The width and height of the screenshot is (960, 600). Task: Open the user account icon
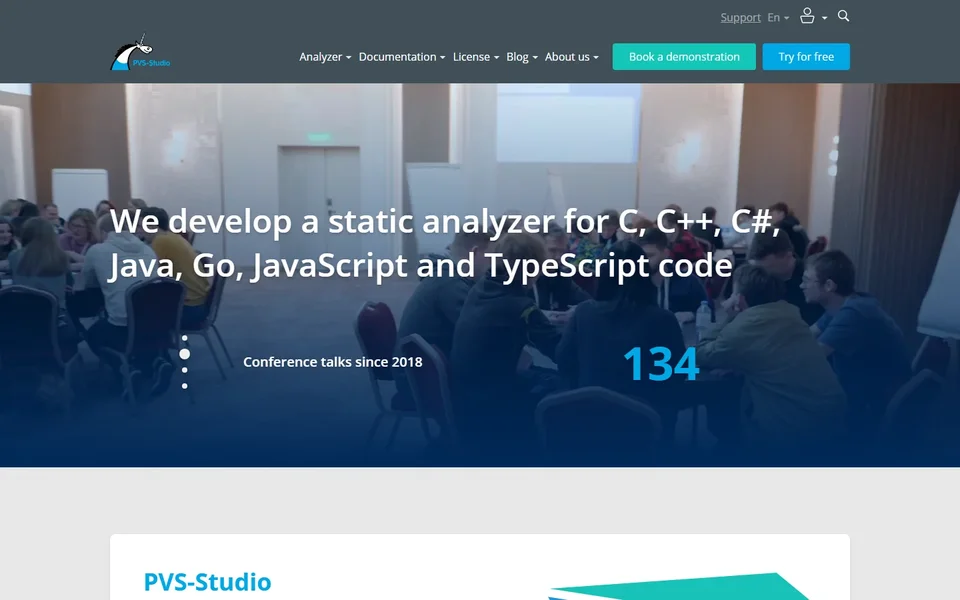807,16
